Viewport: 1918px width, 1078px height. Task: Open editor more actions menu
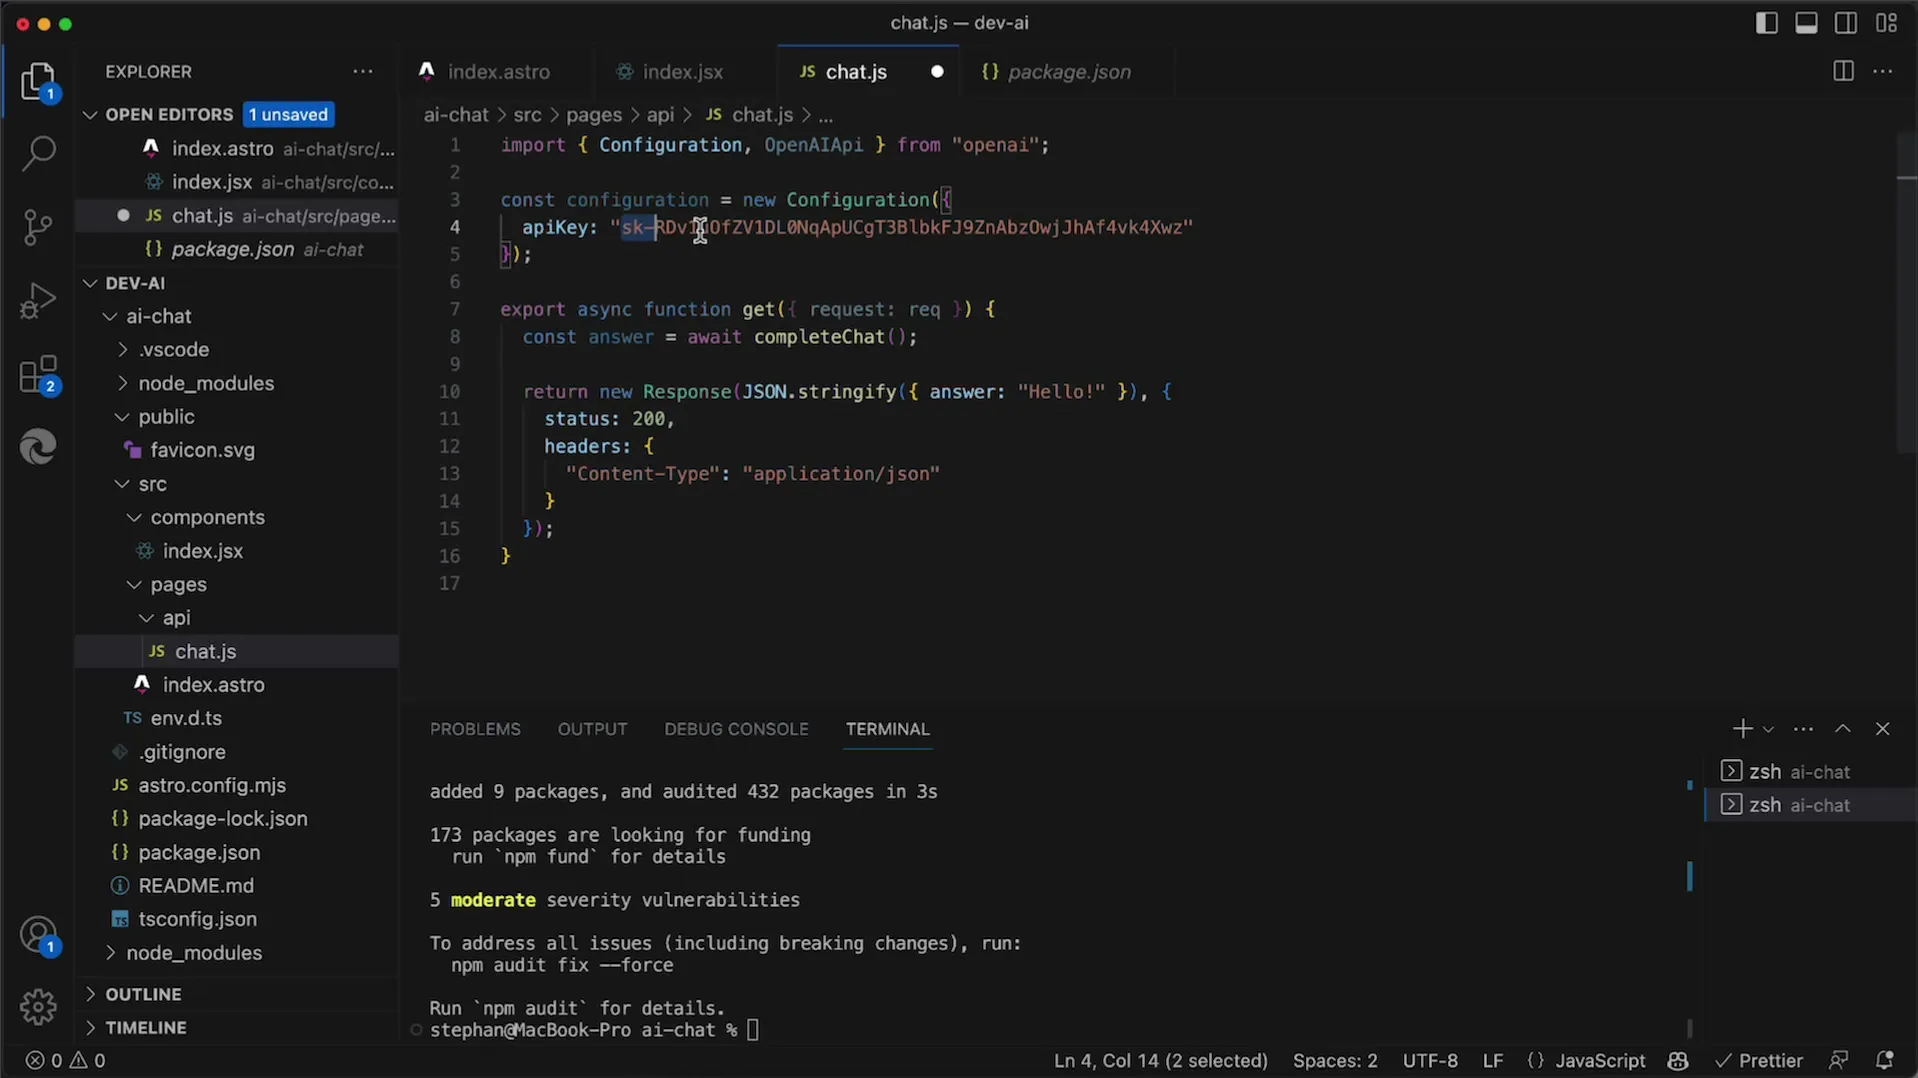(1883, 71)
